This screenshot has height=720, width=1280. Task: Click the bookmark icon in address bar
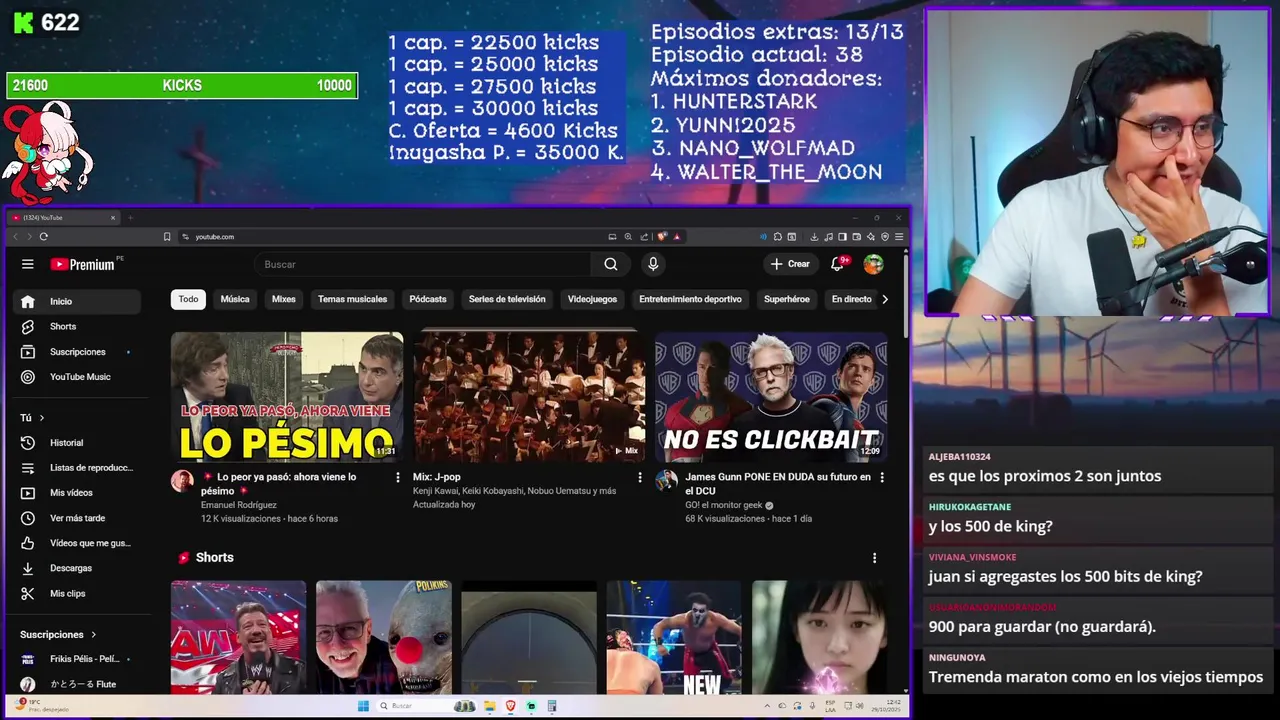pos(167,237)
